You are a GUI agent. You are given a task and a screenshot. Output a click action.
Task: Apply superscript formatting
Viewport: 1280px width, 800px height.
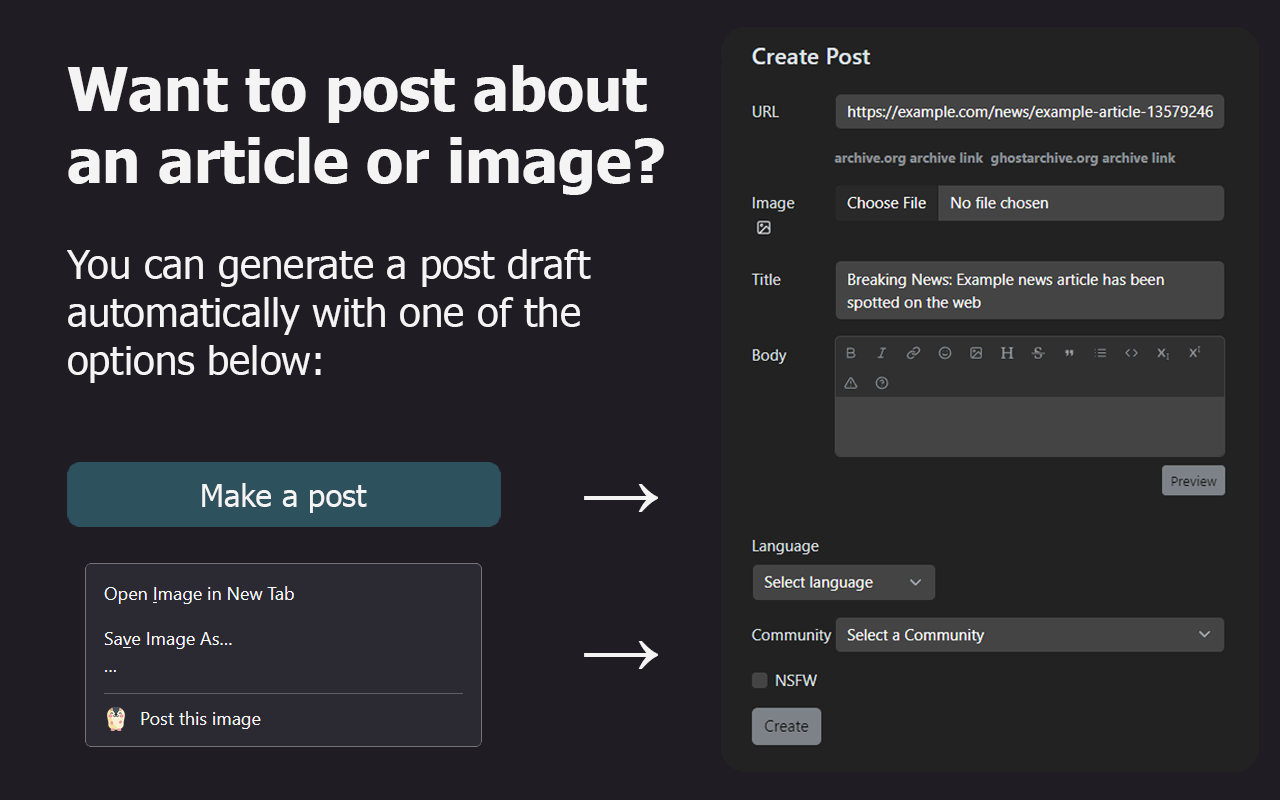pos(1194,353)
